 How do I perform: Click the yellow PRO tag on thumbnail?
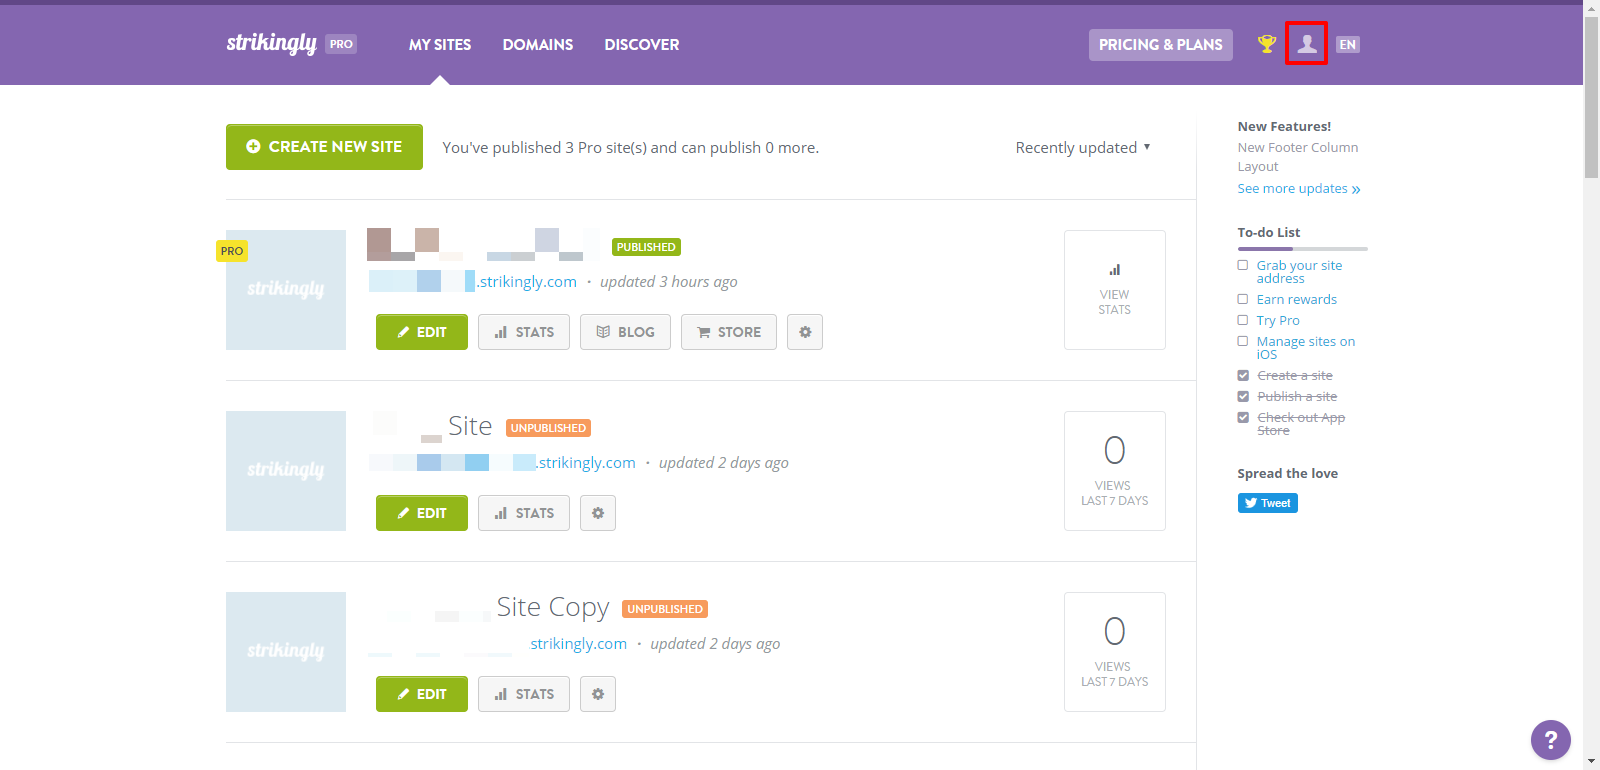pos(232,251)
